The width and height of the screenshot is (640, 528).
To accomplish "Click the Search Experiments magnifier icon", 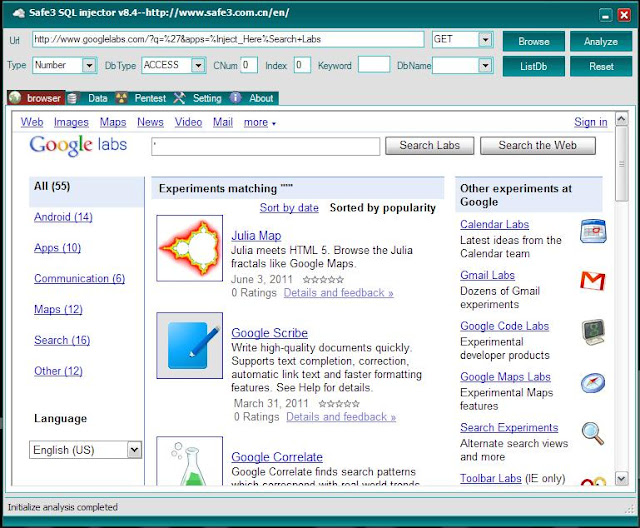I will (593, 433).
